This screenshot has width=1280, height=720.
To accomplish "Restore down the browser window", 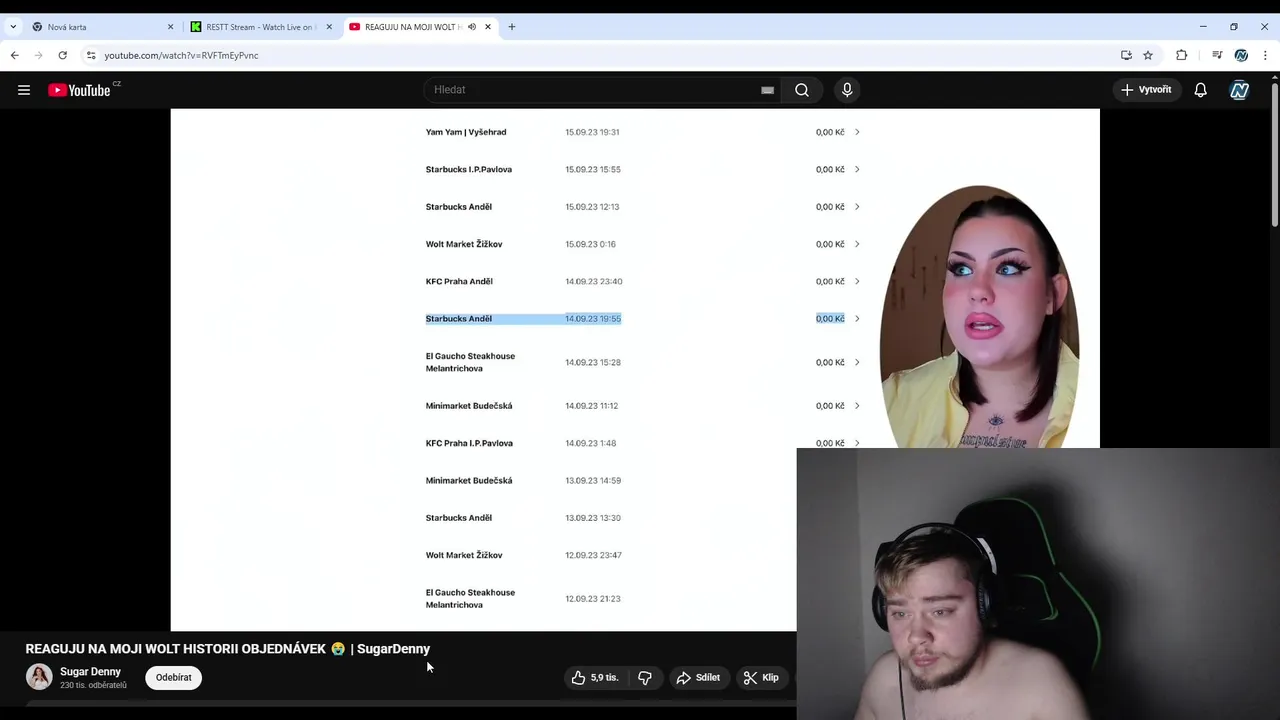I will pos(1234,27).
